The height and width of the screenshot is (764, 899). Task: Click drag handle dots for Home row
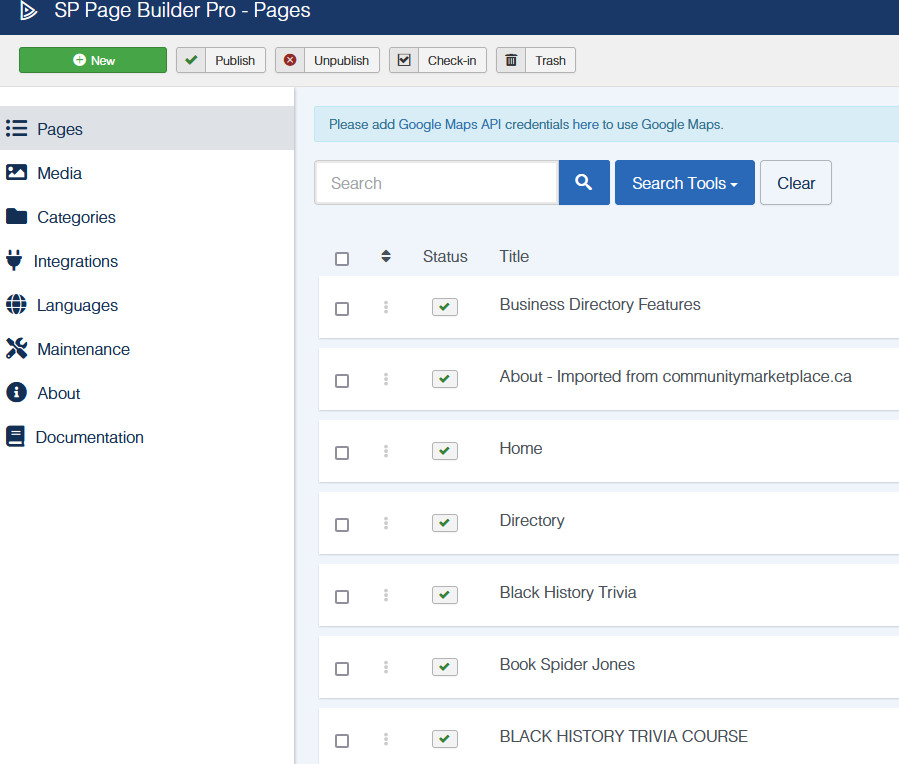(386, 451)
